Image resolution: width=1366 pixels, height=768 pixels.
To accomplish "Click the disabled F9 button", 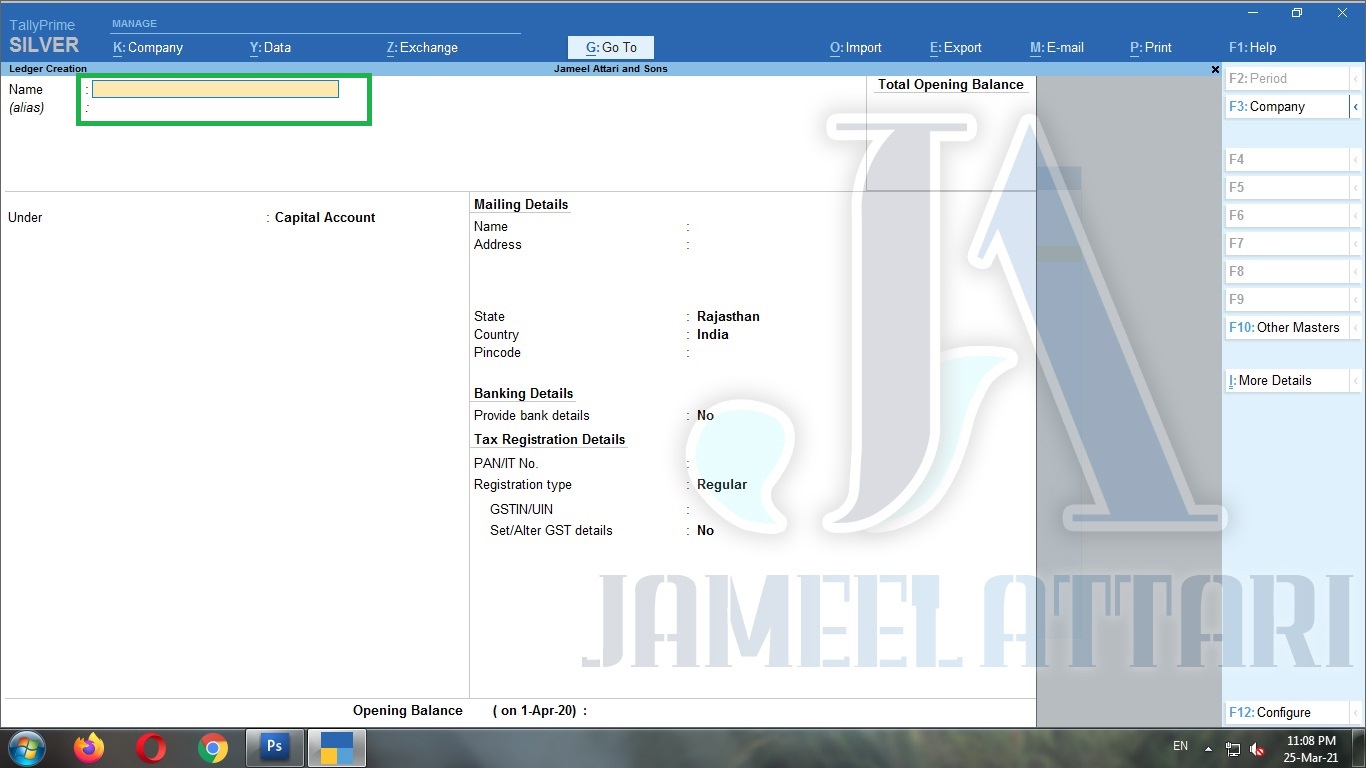I will point(1287,299).
